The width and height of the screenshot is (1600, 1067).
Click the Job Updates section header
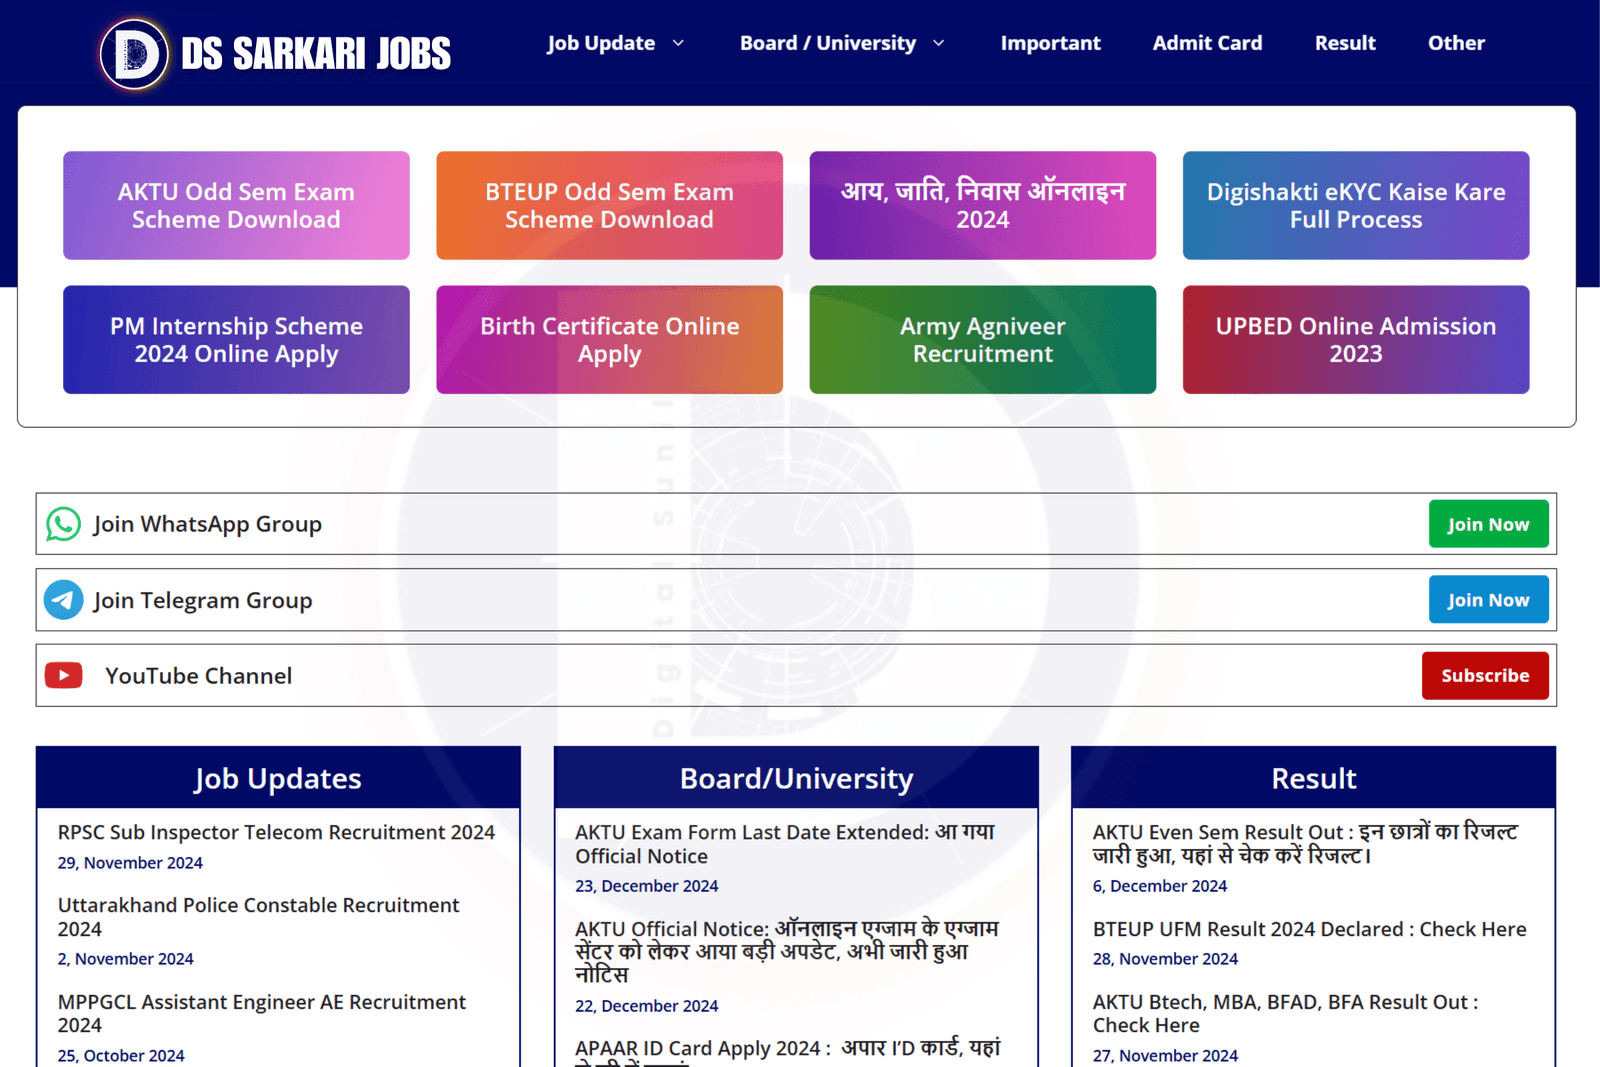coord(278,778)
